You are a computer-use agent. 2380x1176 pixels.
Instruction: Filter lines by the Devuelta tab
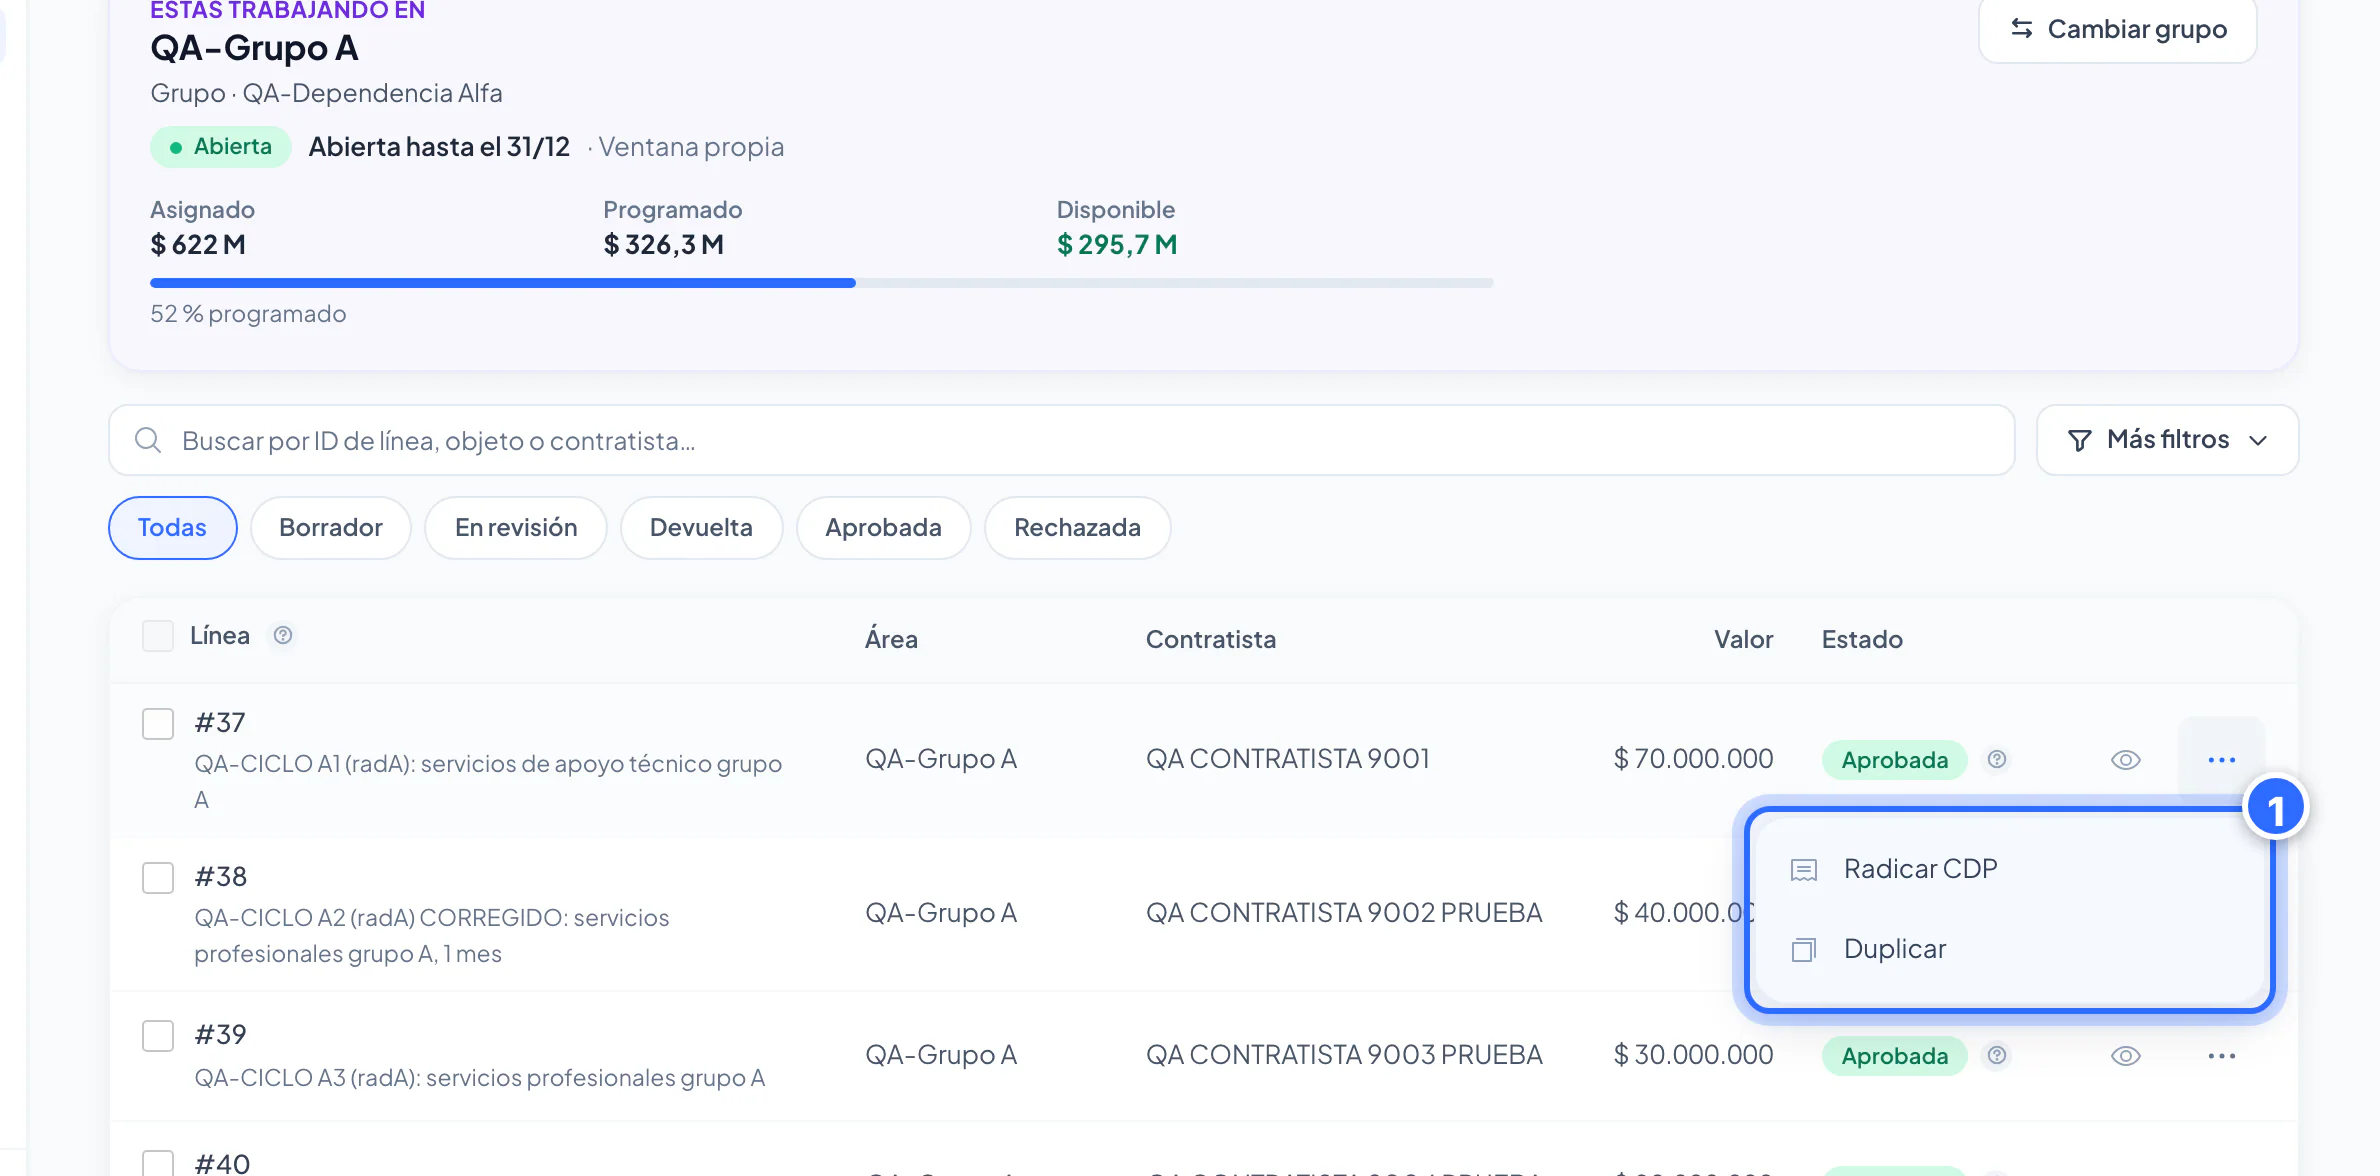tap(701, 528)
